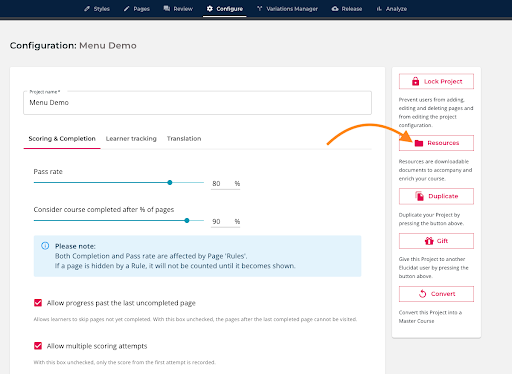Click the folder icon on Resources

pos(419,143)
